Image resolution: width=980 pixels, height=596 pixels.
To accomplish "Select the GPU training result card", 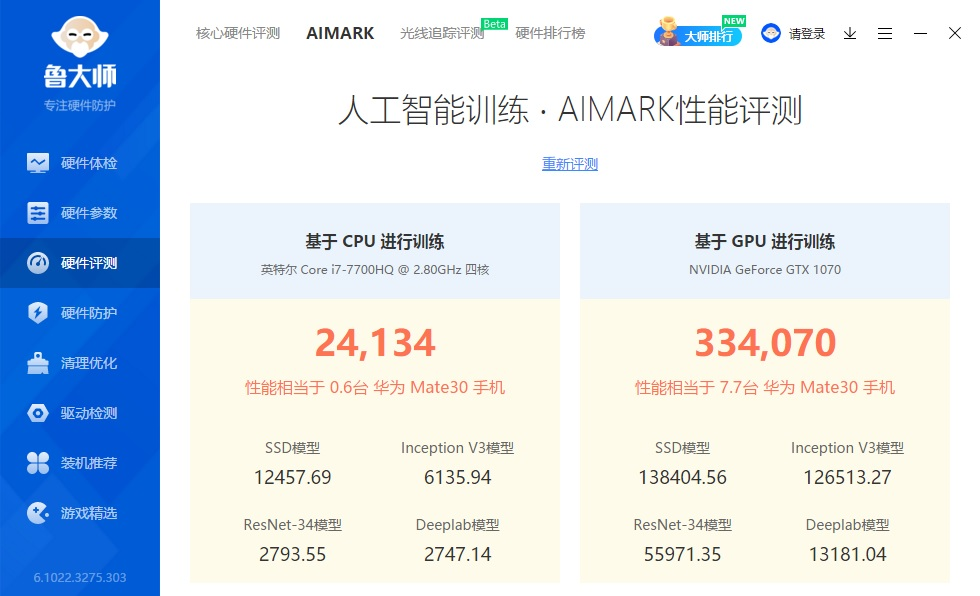I will [764, 390].
